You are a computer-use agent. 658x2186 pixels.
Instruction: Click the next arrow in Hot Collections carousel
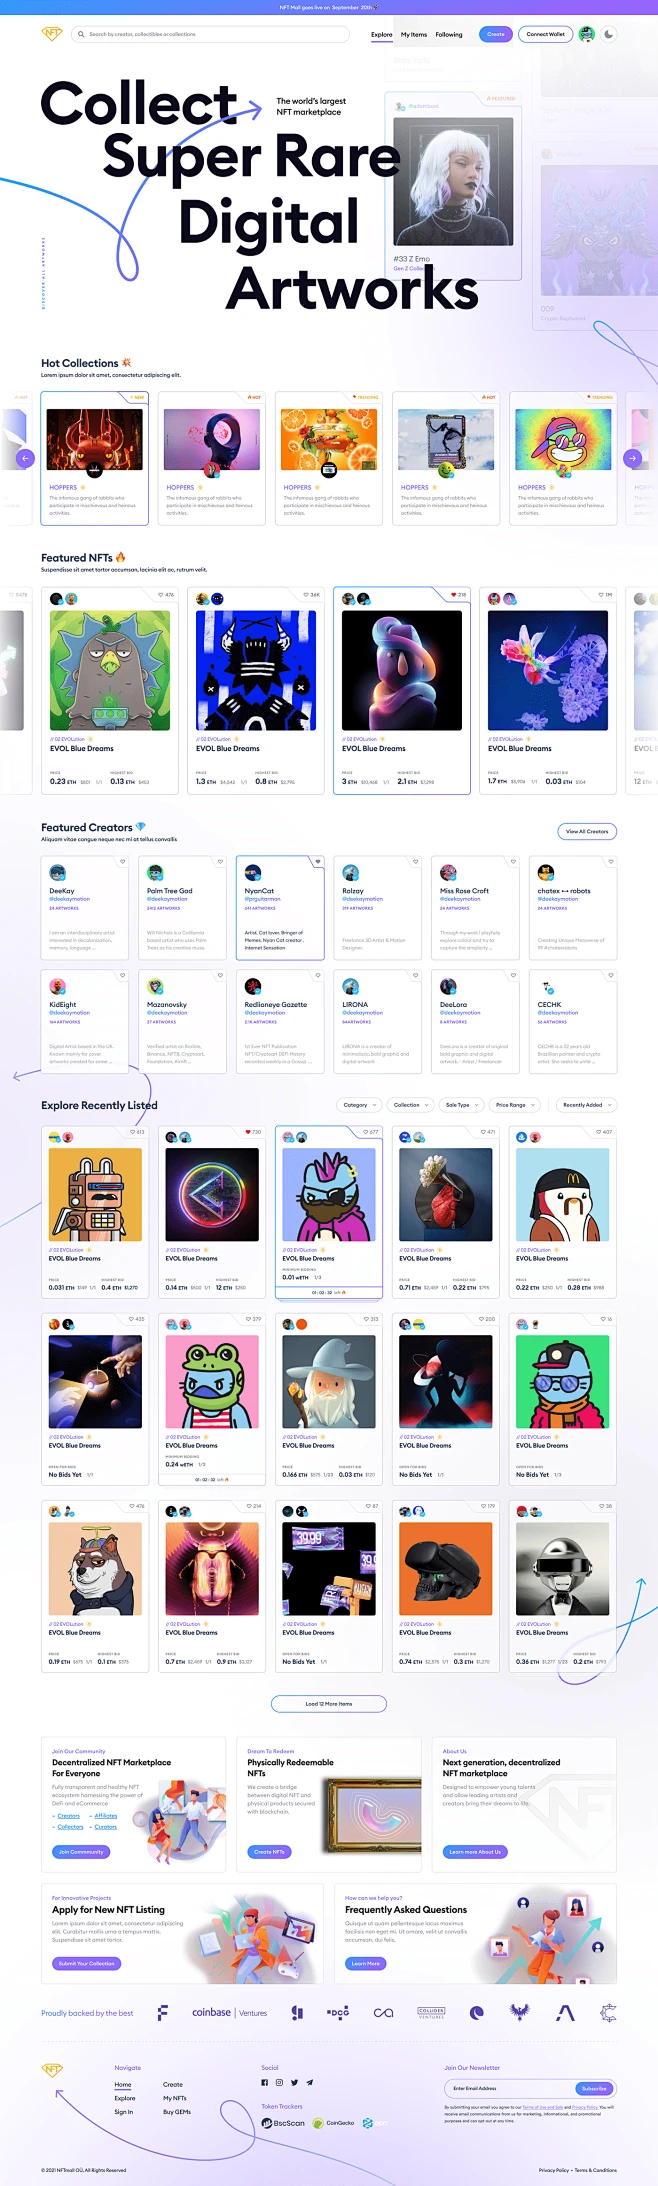coord(632,458)
